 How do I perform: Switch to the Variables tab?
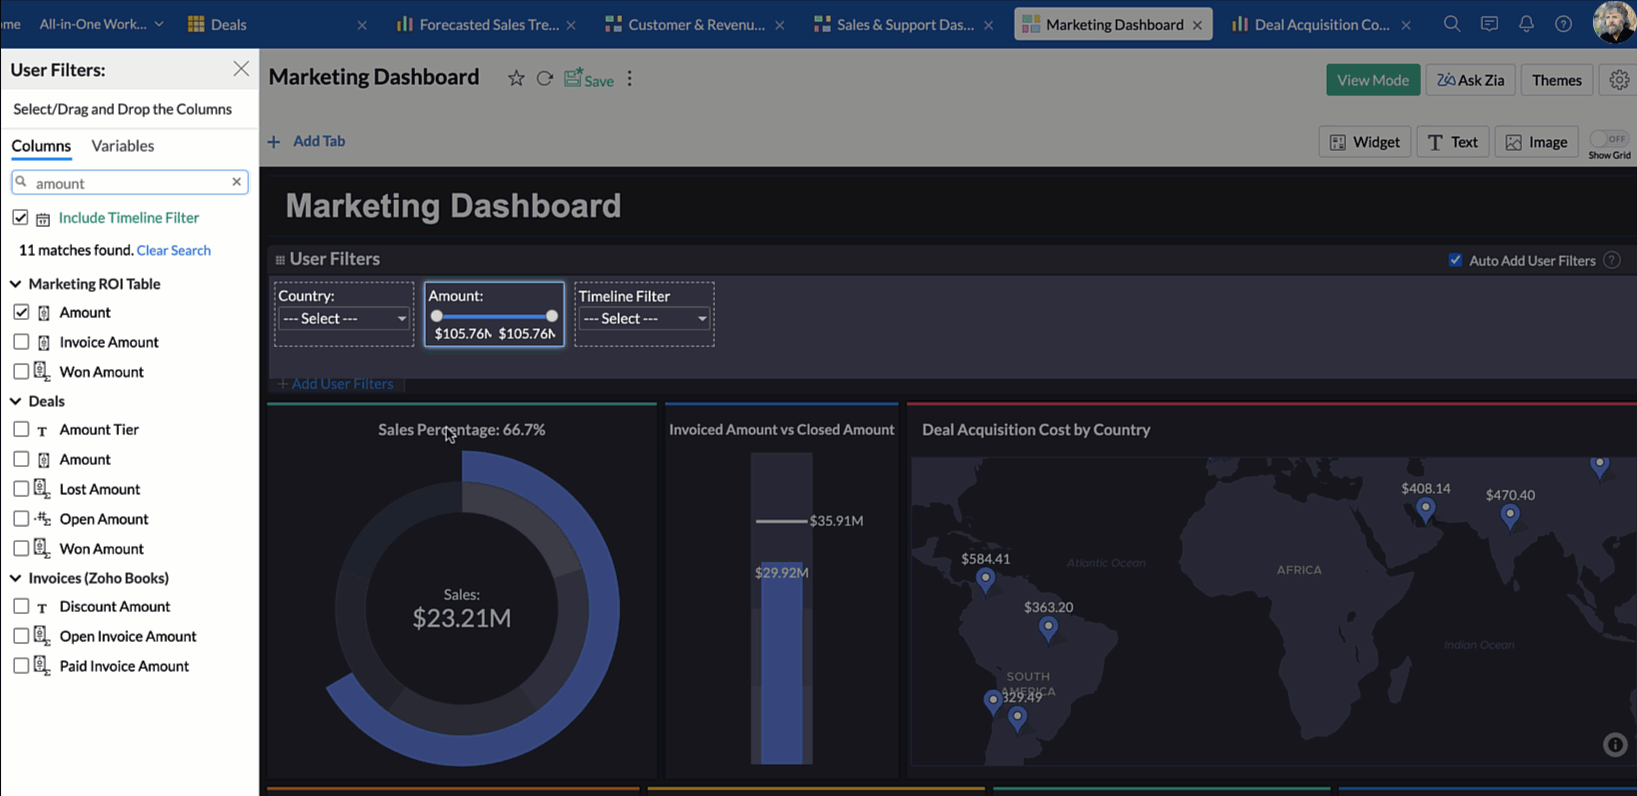pyautogui.click(x=123, y=146)
